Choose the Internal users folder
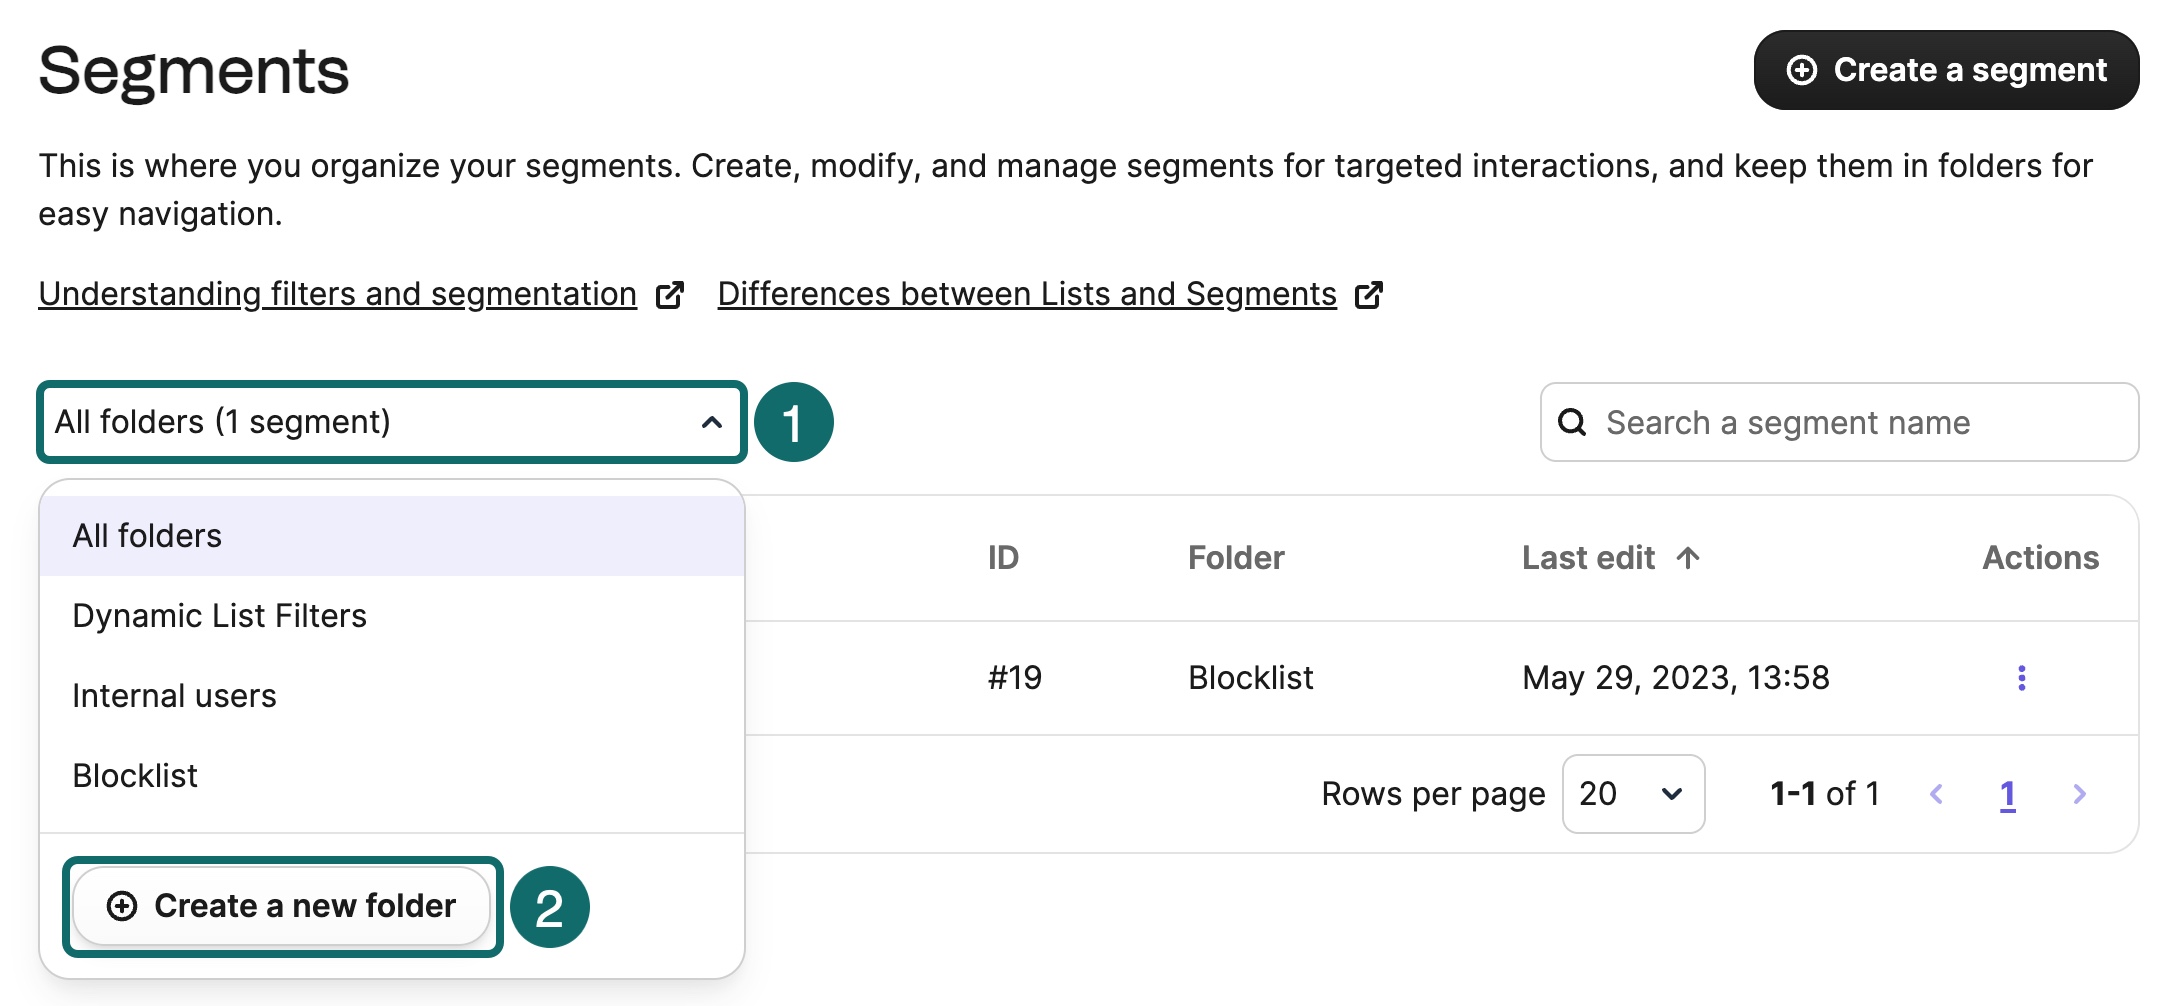The height and width of the screenshot is (1006, 2170). click(x=174, y=696)
